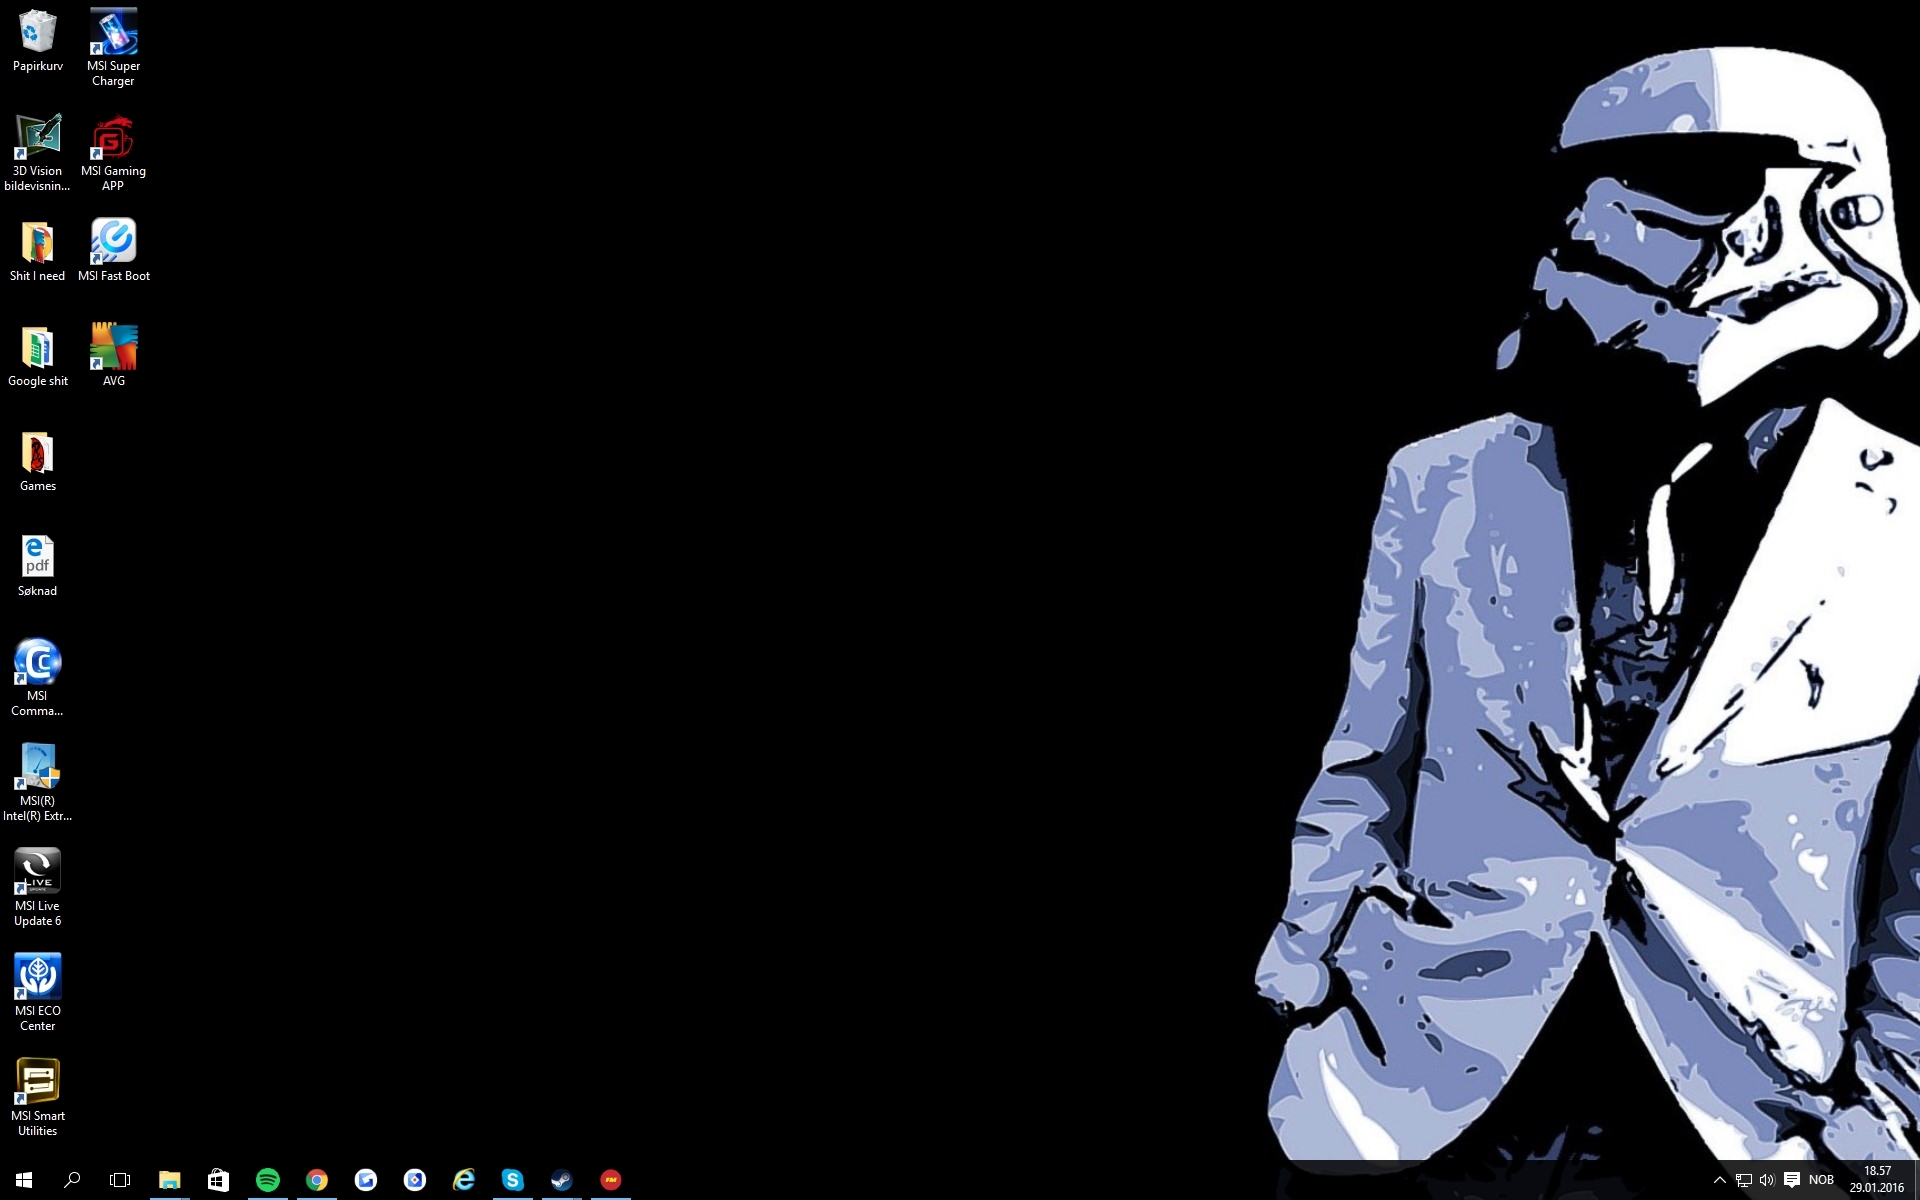Open clock showing 18.57 29.01.2016

(x=1877, y=1180)
